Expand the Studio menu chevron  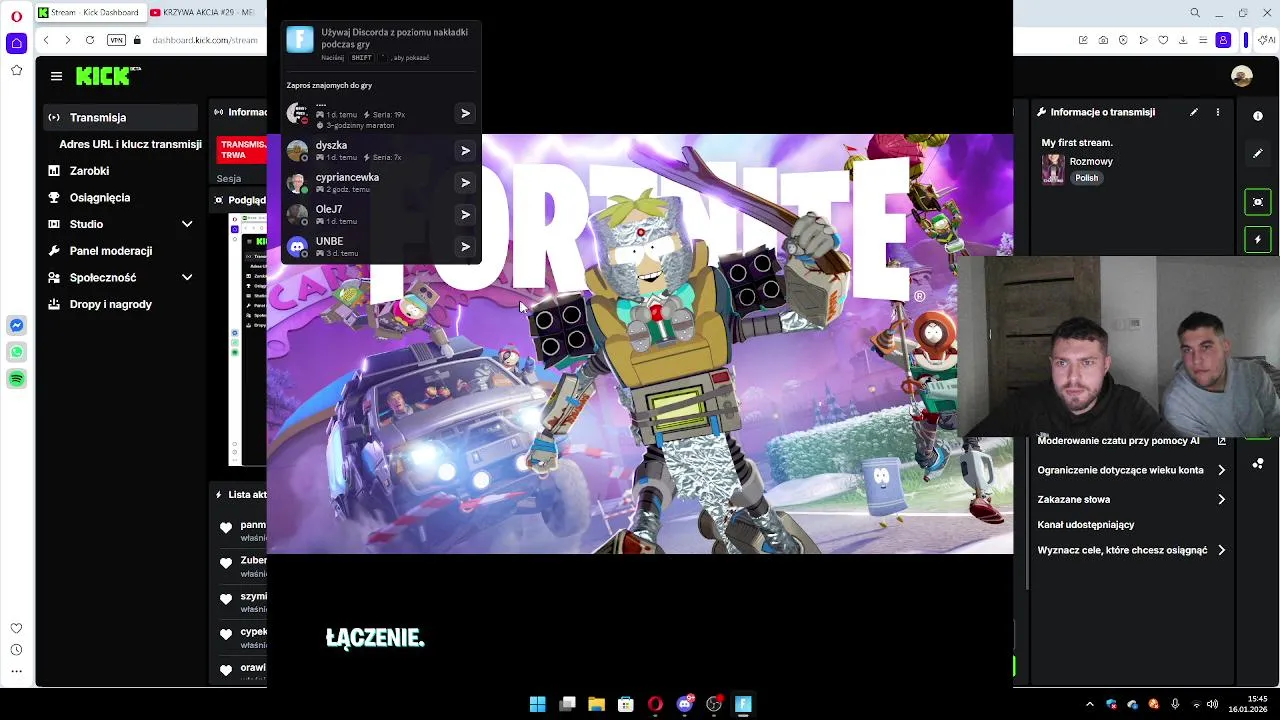(x=187, y=224)
